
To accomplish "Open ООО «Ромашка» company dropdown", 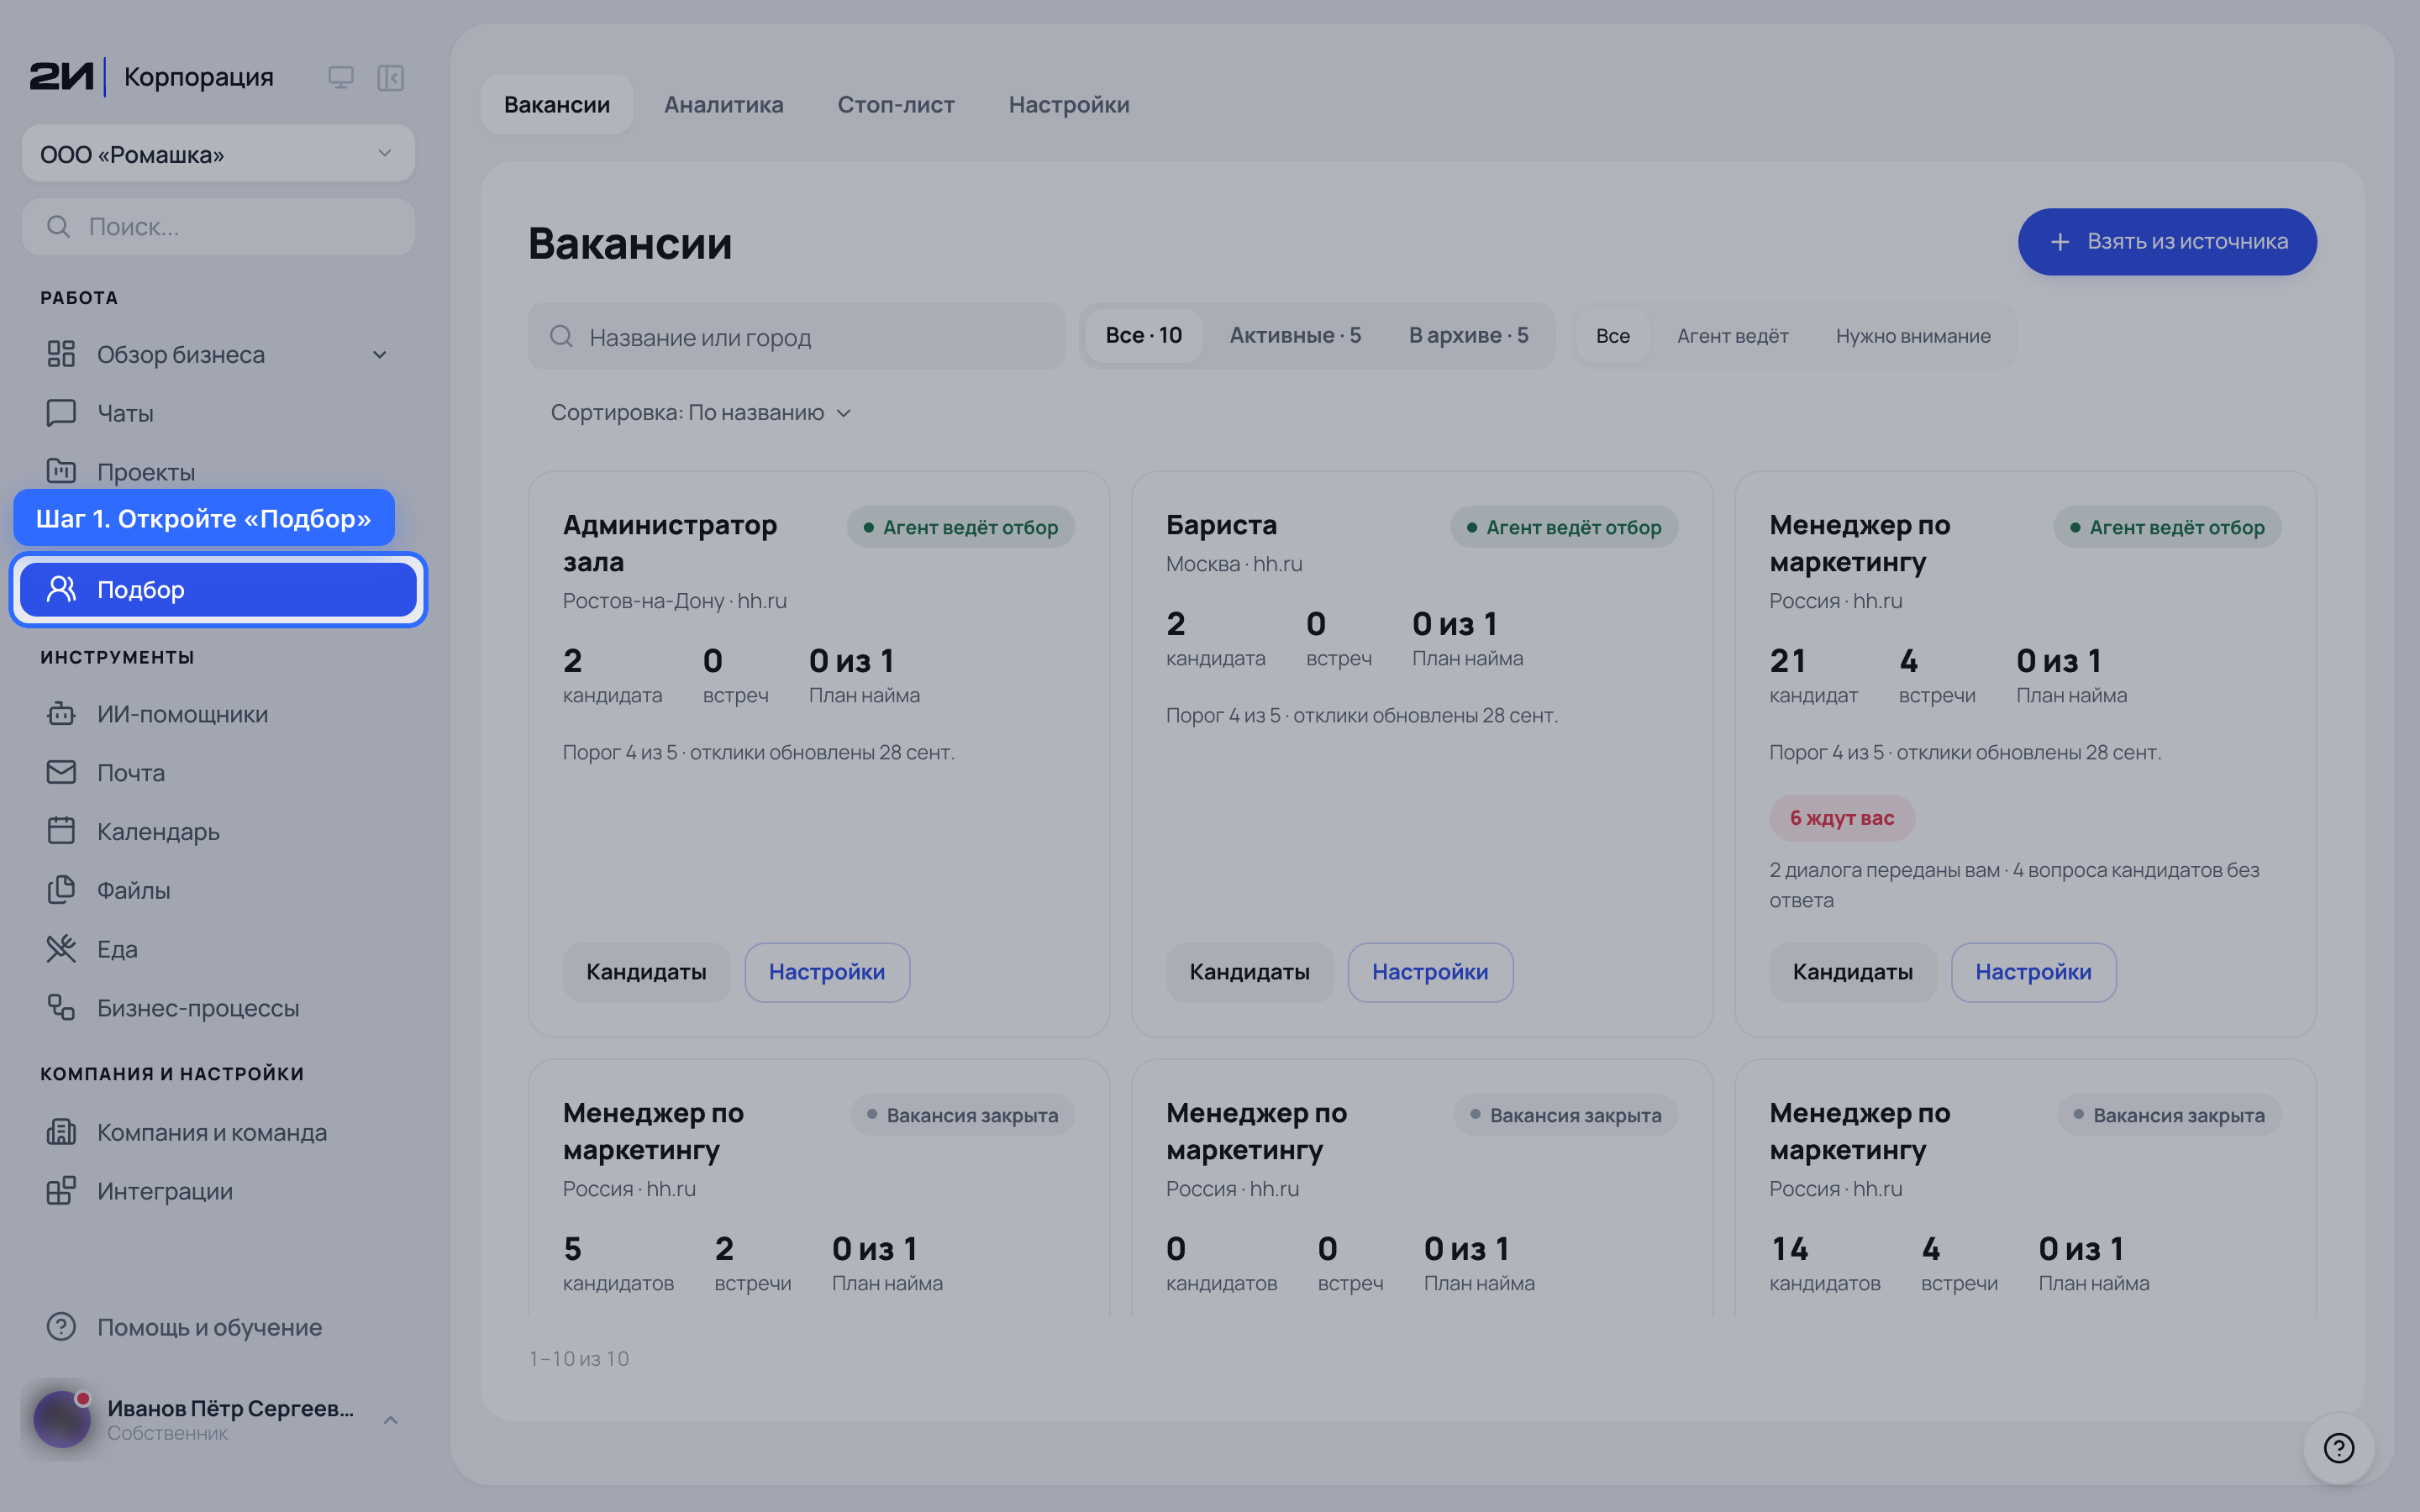I will [218, 154].
